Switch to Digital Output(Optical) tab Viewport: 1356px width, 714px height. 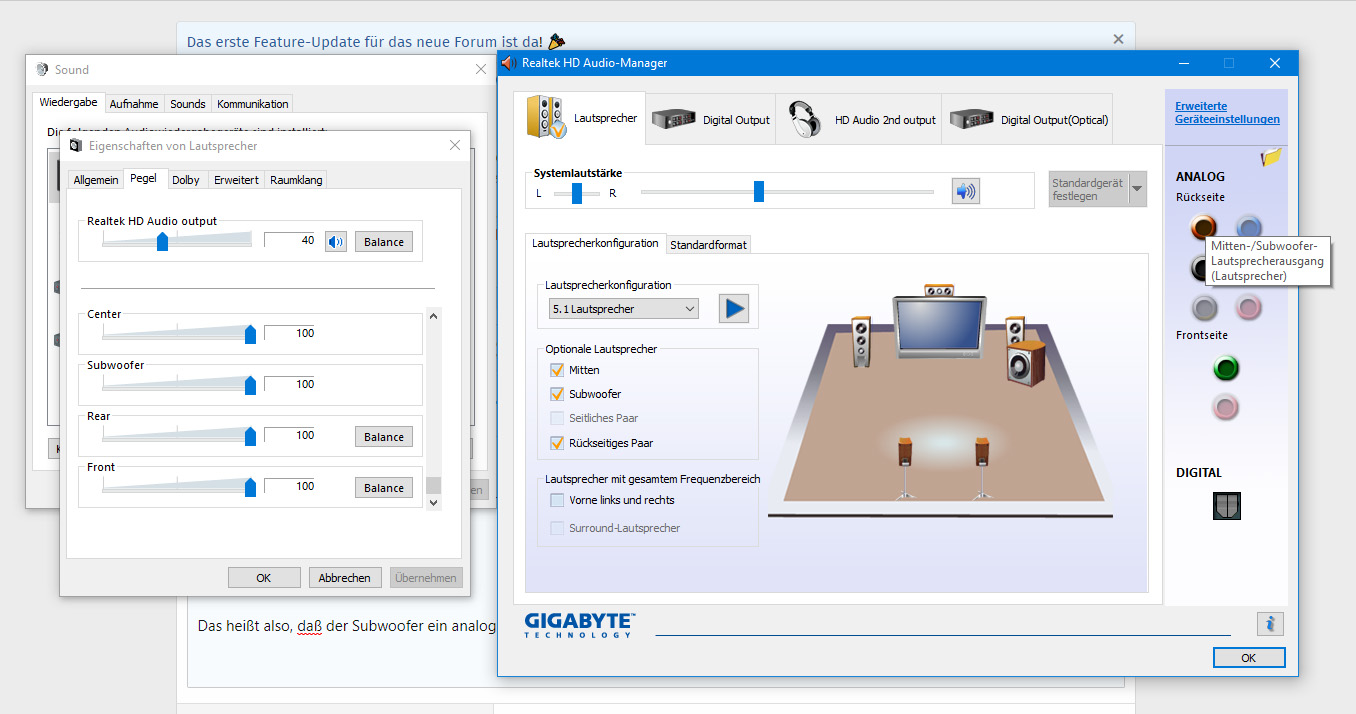coord(1029,120)
